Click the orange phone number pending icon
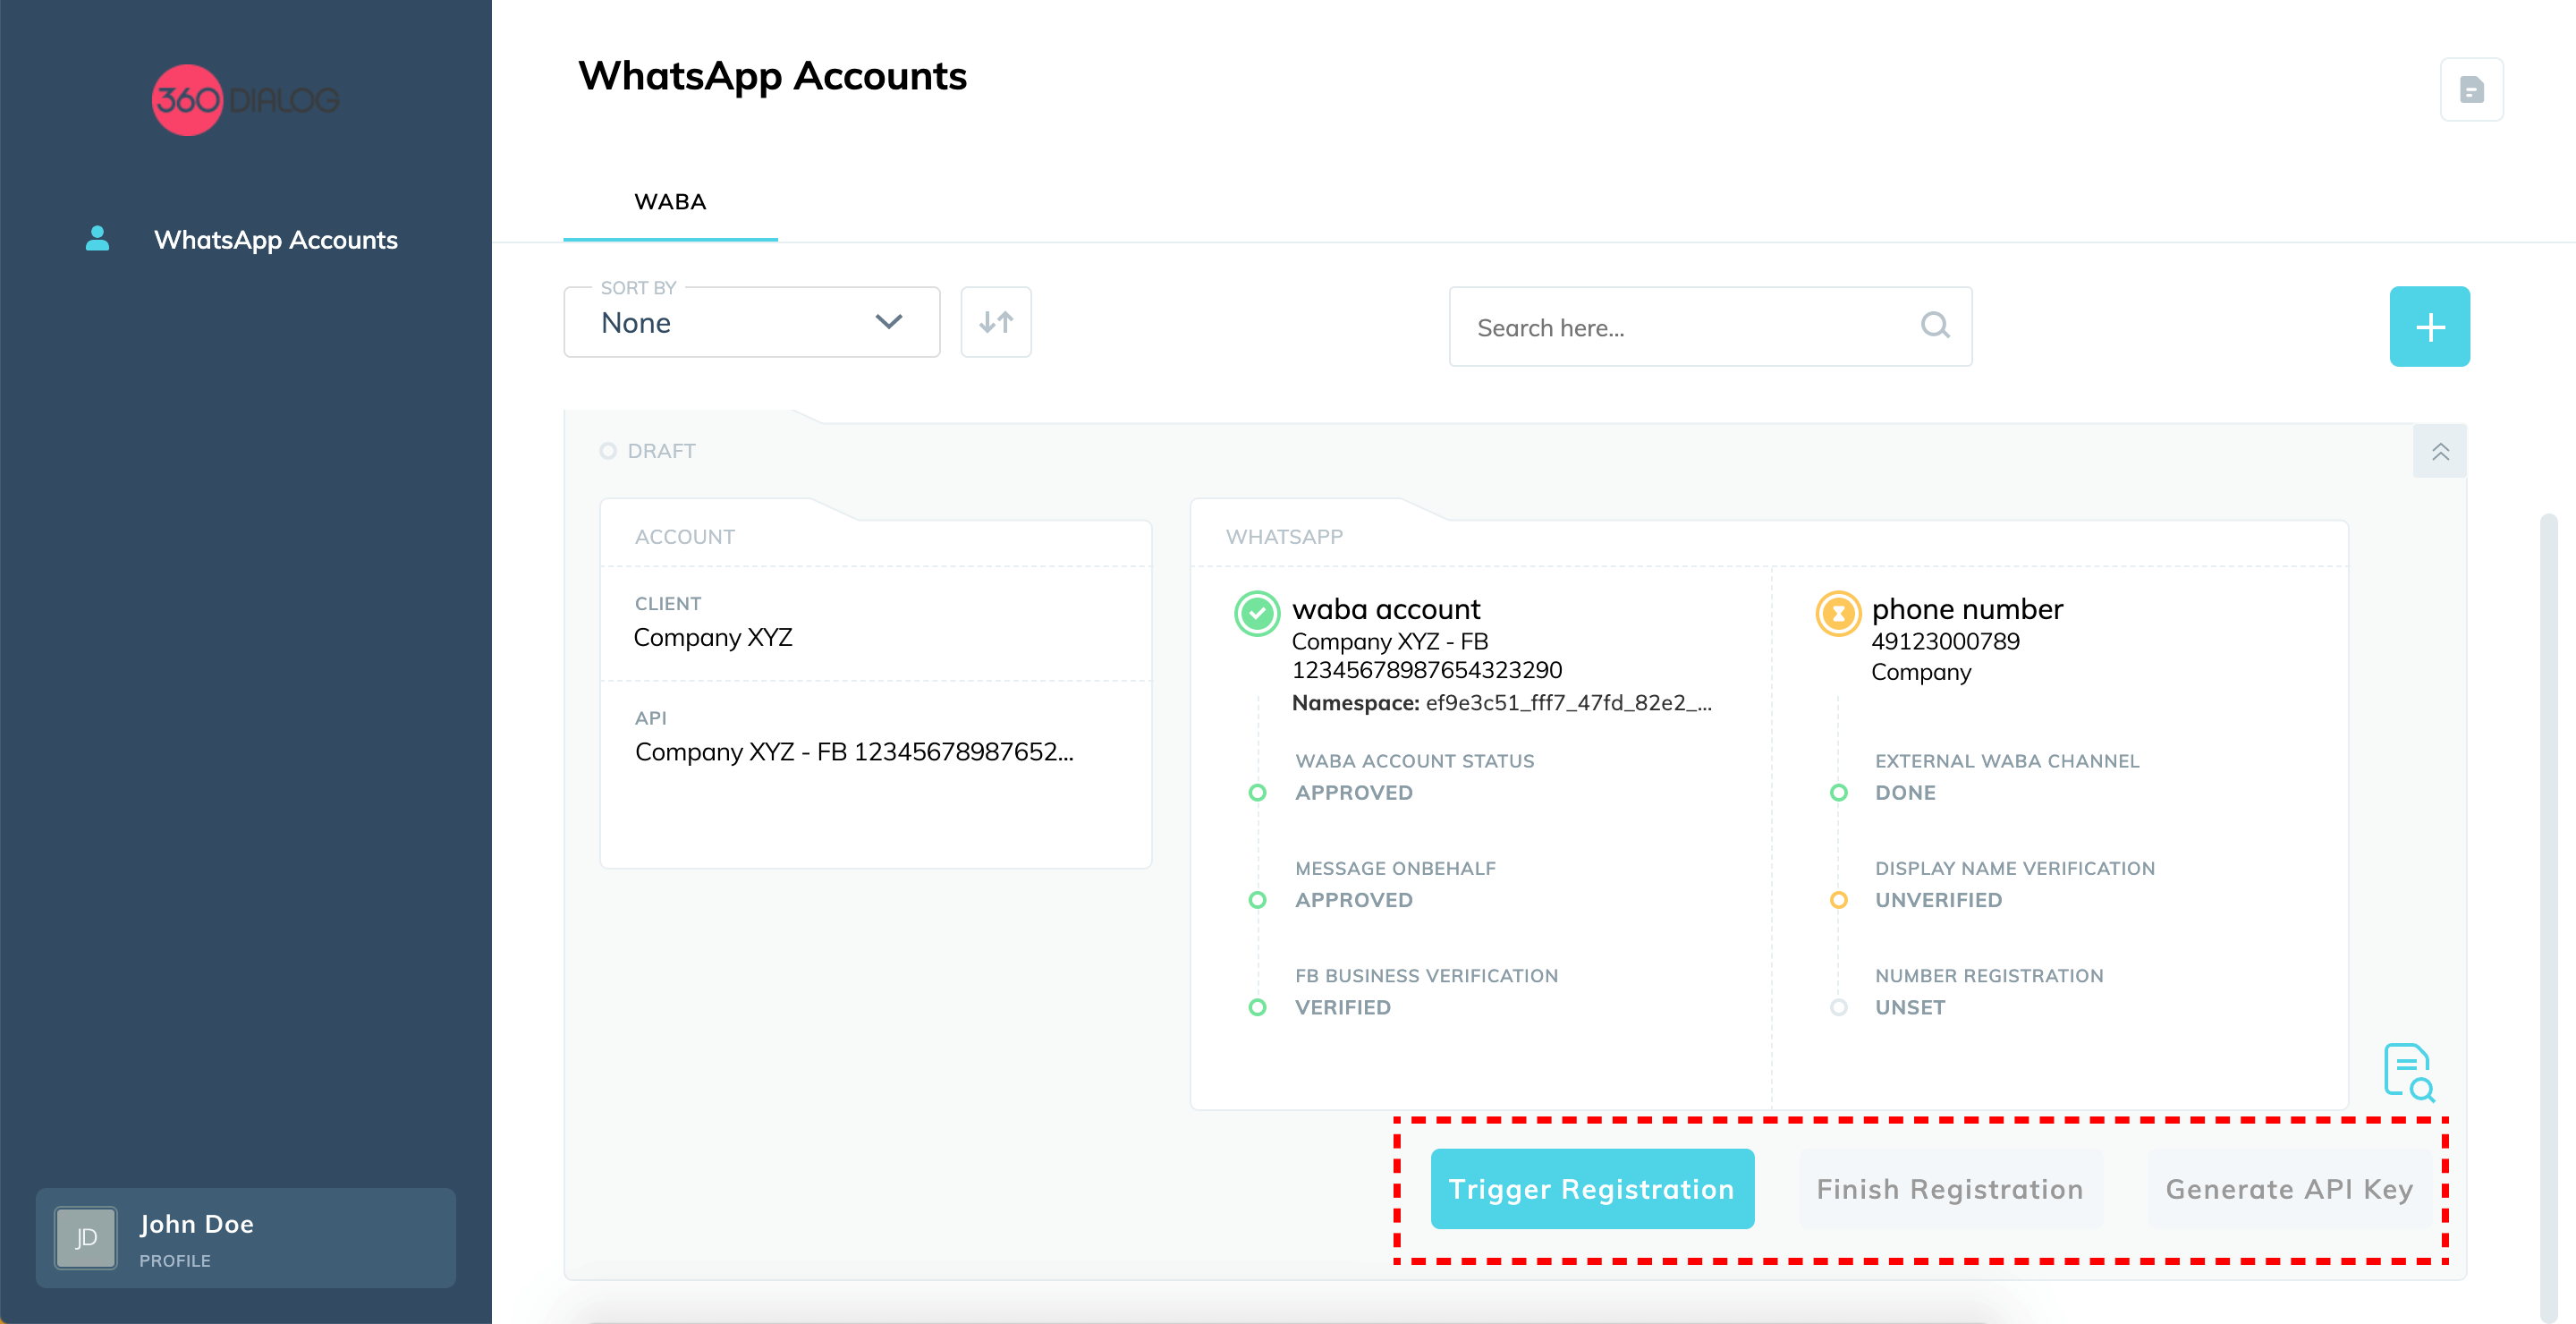 click(x=1837, y=613)
